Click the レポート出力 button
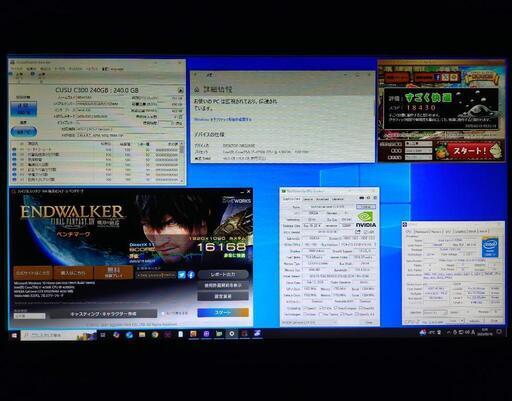The height and width of the screenshot is (401, 512). pos(223,274)
